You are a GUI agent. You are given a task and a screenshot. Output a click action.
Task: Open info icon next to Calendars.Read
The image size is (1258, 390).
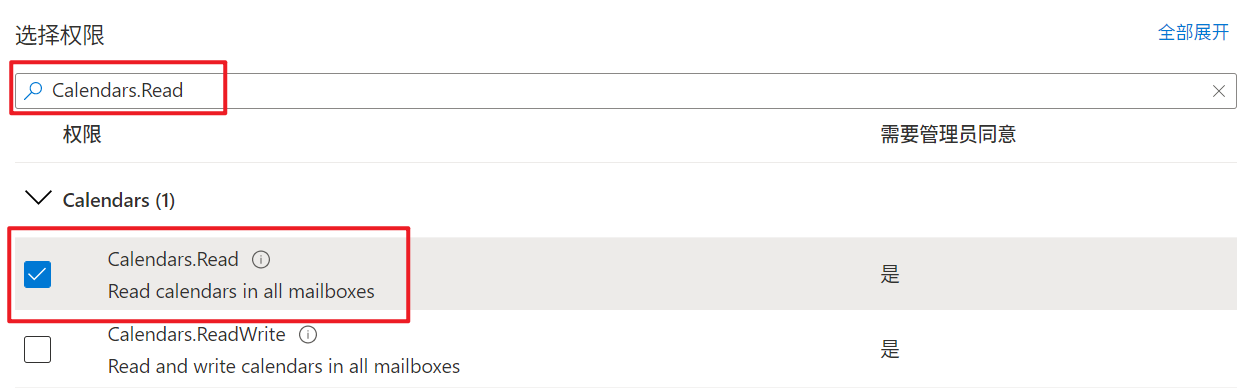click(x=261, y=260)
